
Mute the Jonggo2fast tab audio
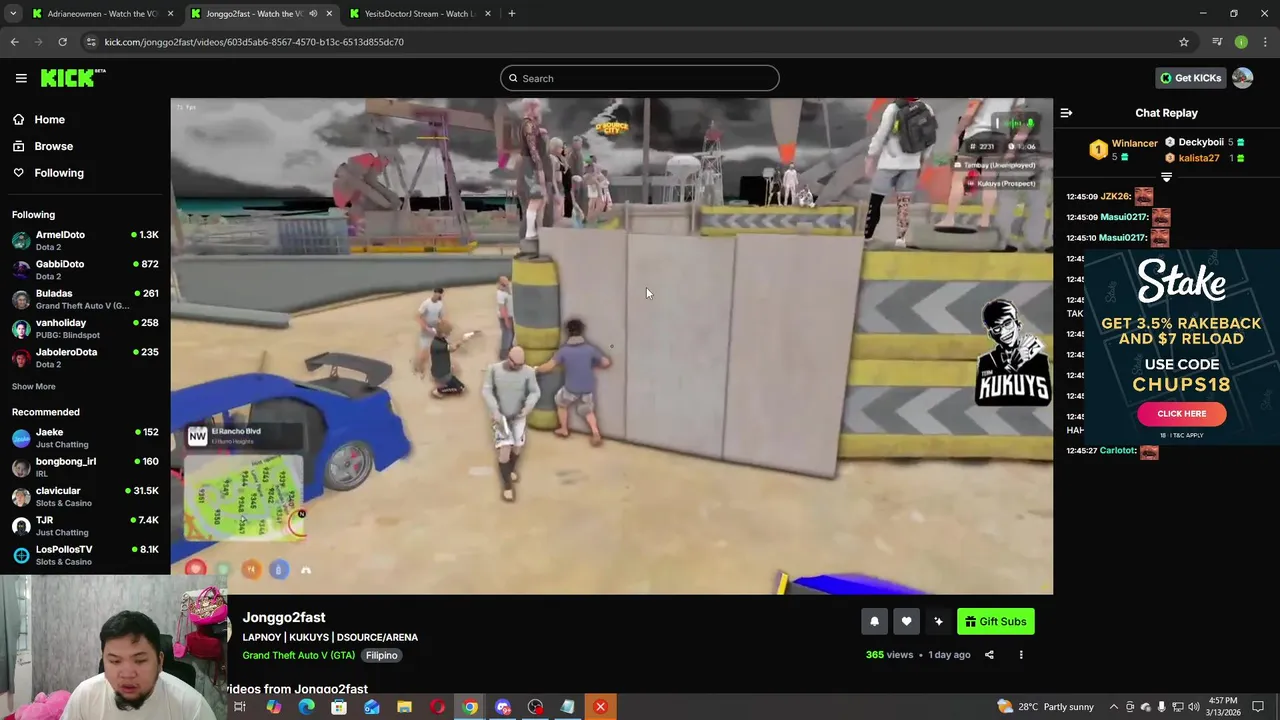pos(313,13)
